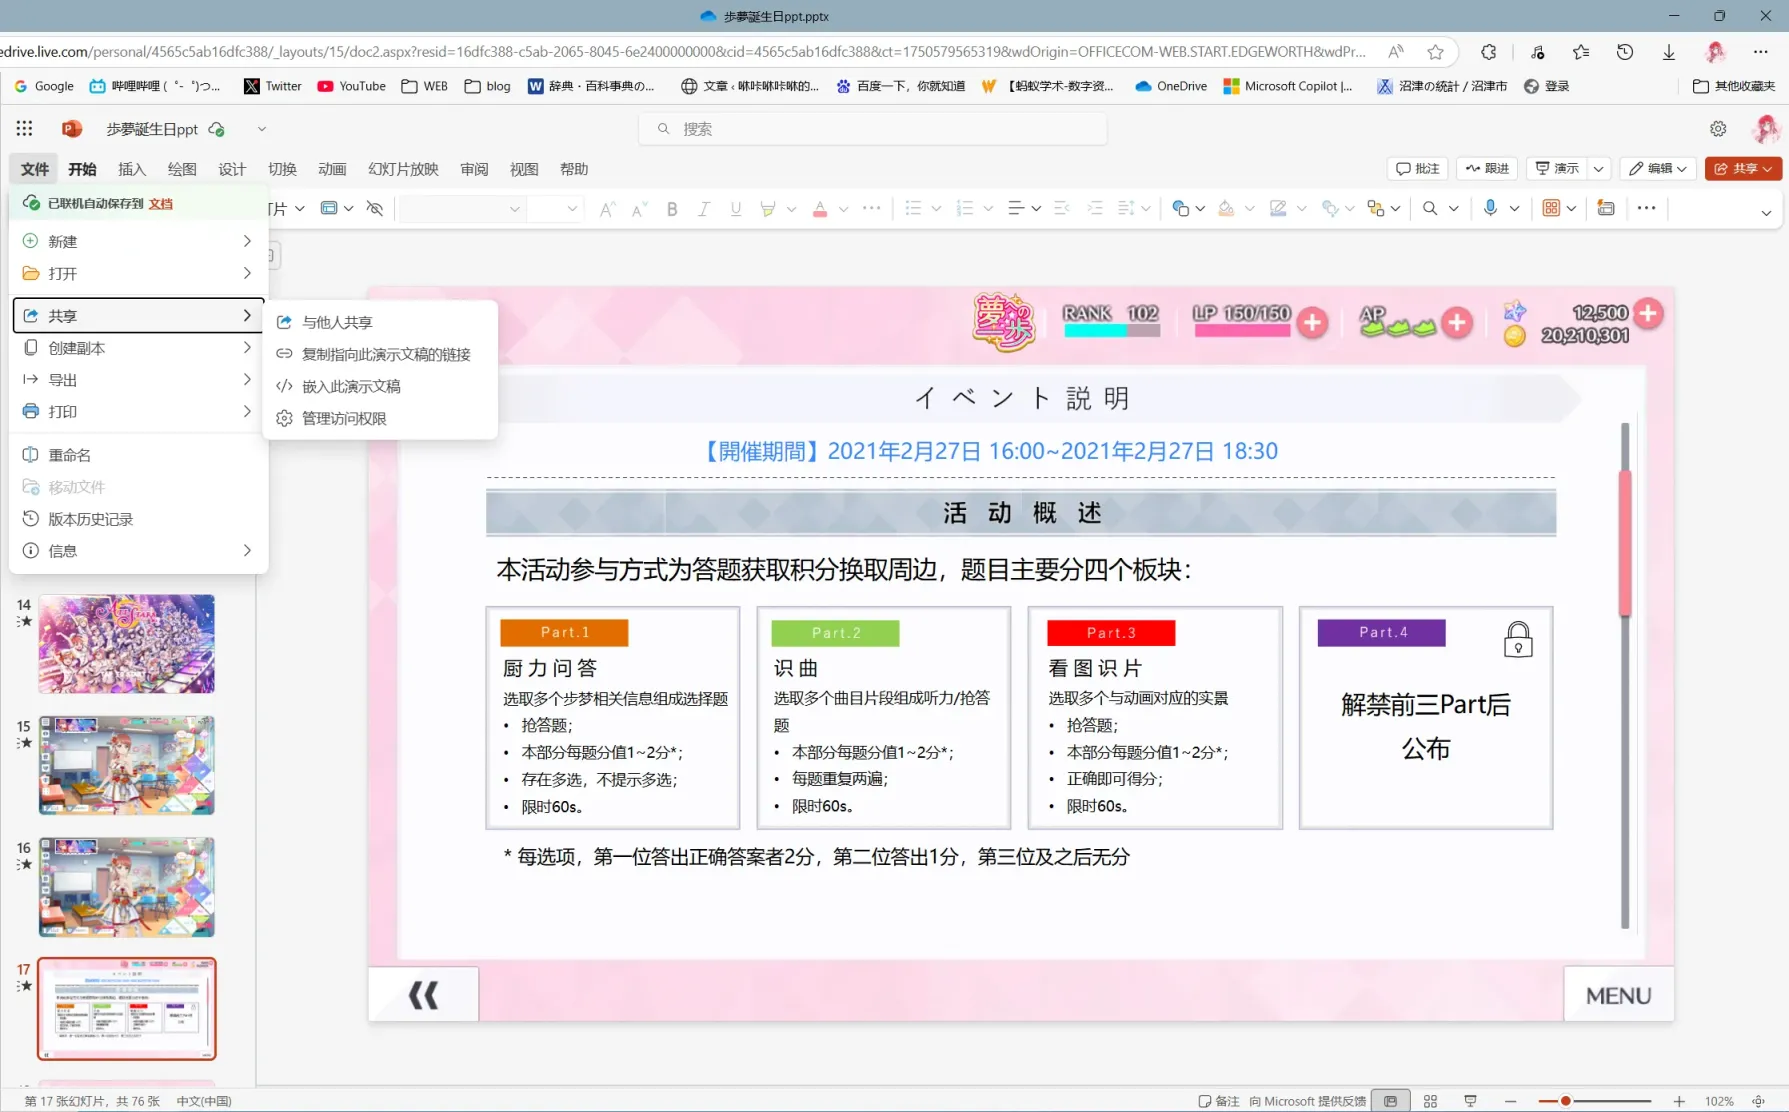Open the app launcher waffle icon

pos(24,128)
